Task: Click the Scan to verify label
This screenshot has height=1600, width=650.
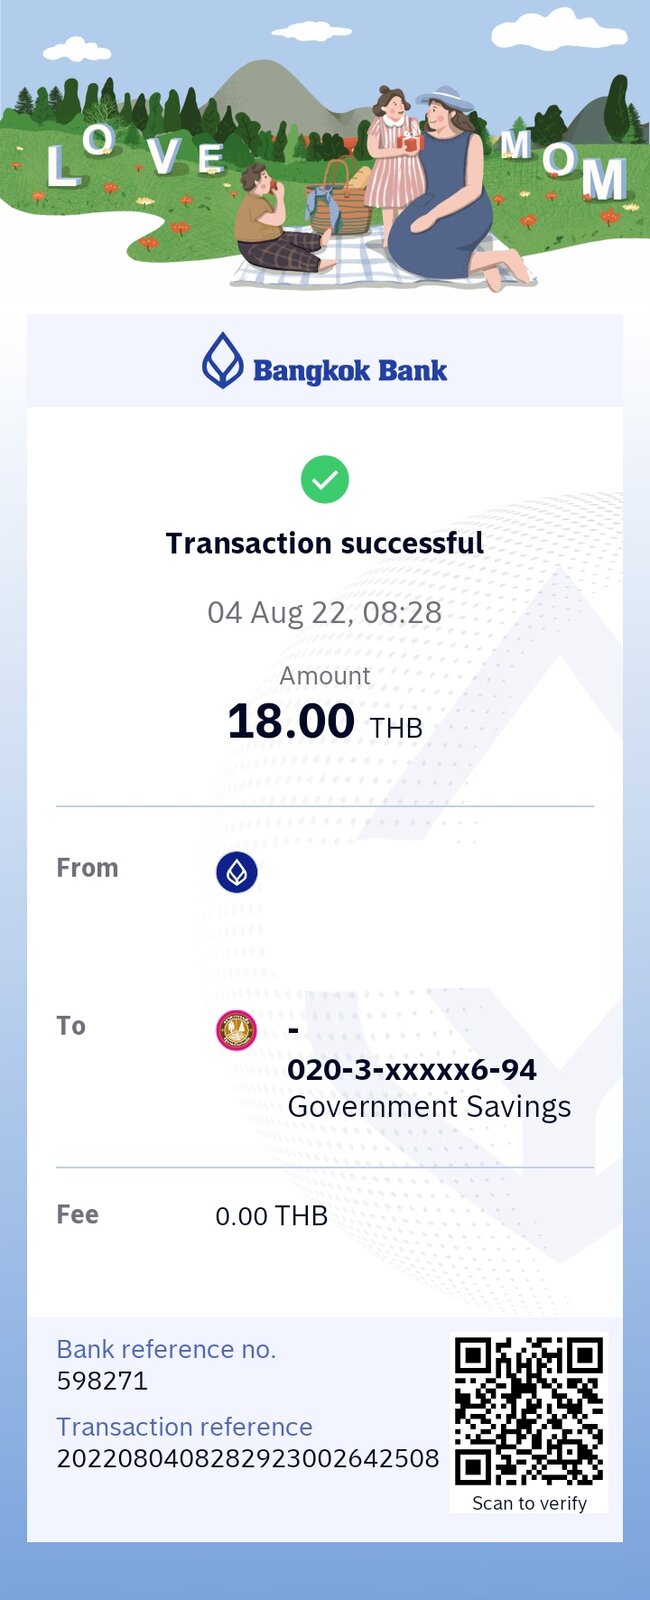Action: tap(529, 1503)
